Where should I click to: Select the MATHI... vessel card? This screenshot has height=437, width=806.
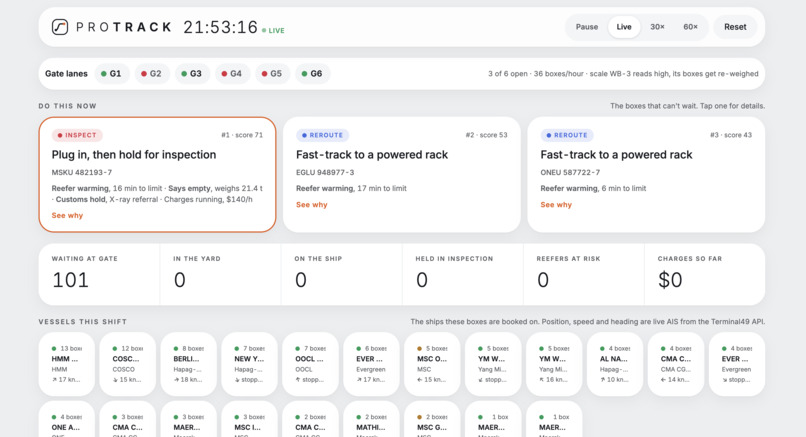coord(371,420)
